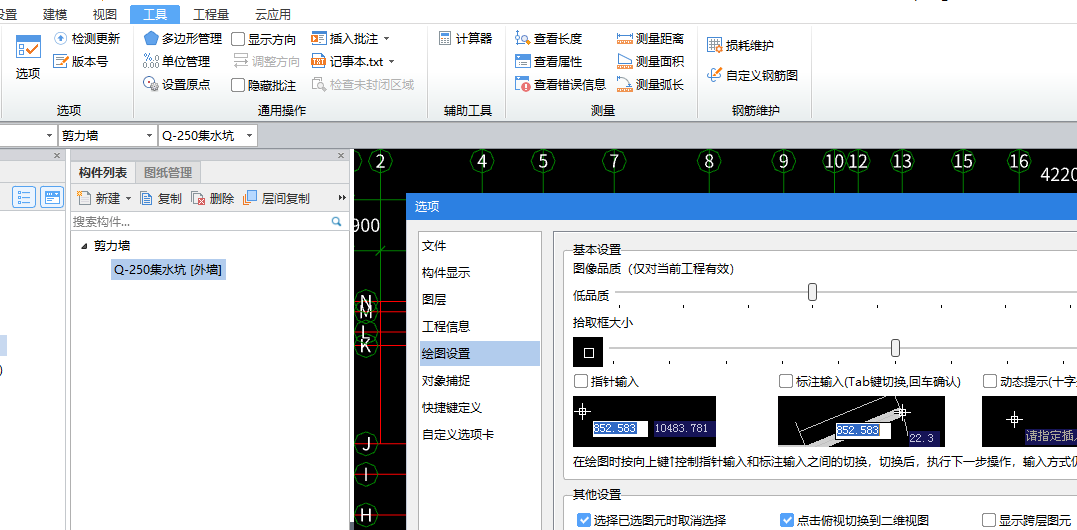Select 快捷键定义 in the options dialog
Image resolution: width=1077 pixels, height=530 pixels.
tap(479, 407)
